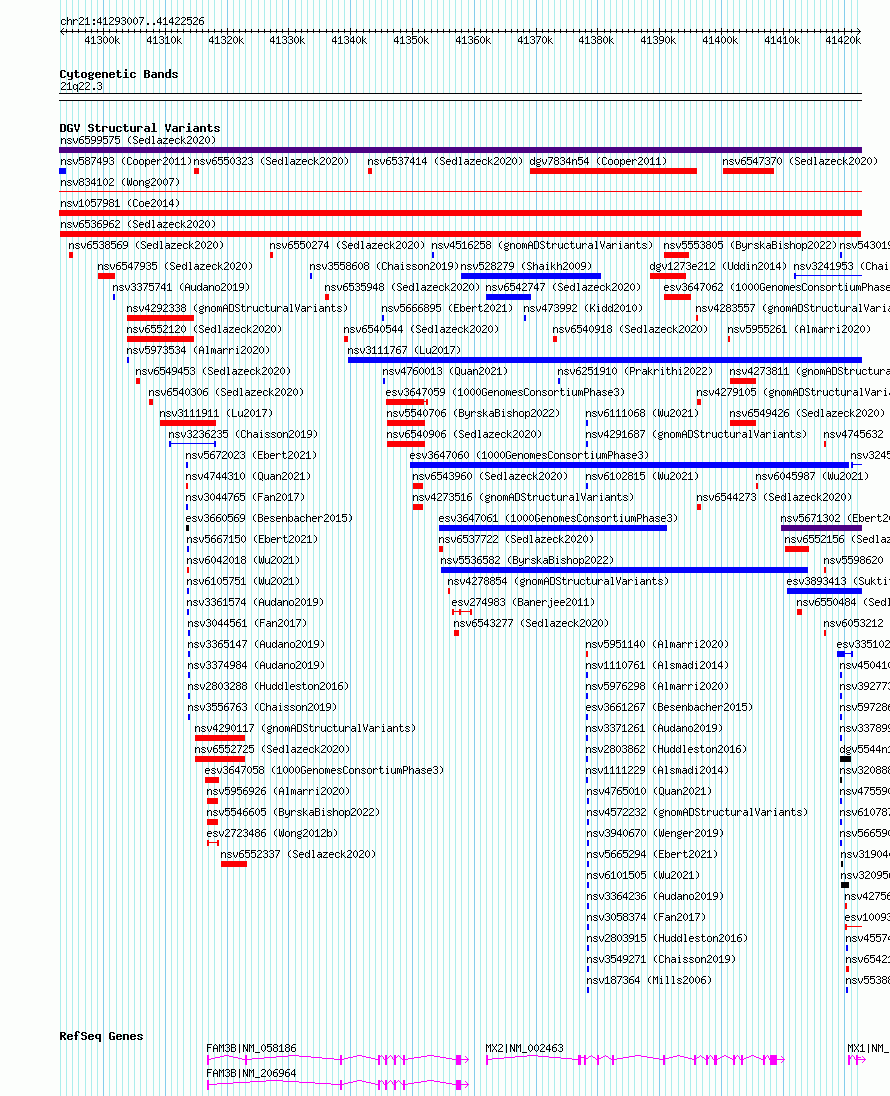Click nsv6251910 (Prakrithi2022) variant label
This screenshot has height=1096, width=890.
[x=636, y=370]
